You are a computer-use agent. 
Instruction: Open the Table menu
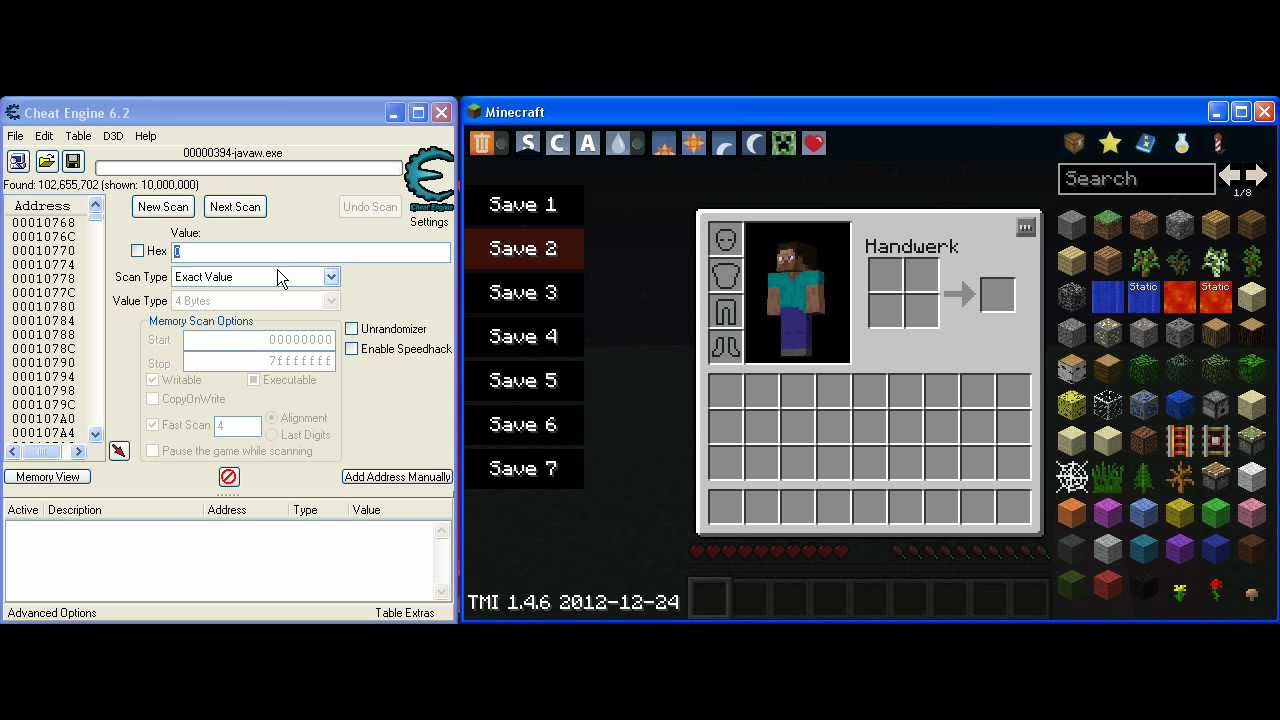pos(78,136)
